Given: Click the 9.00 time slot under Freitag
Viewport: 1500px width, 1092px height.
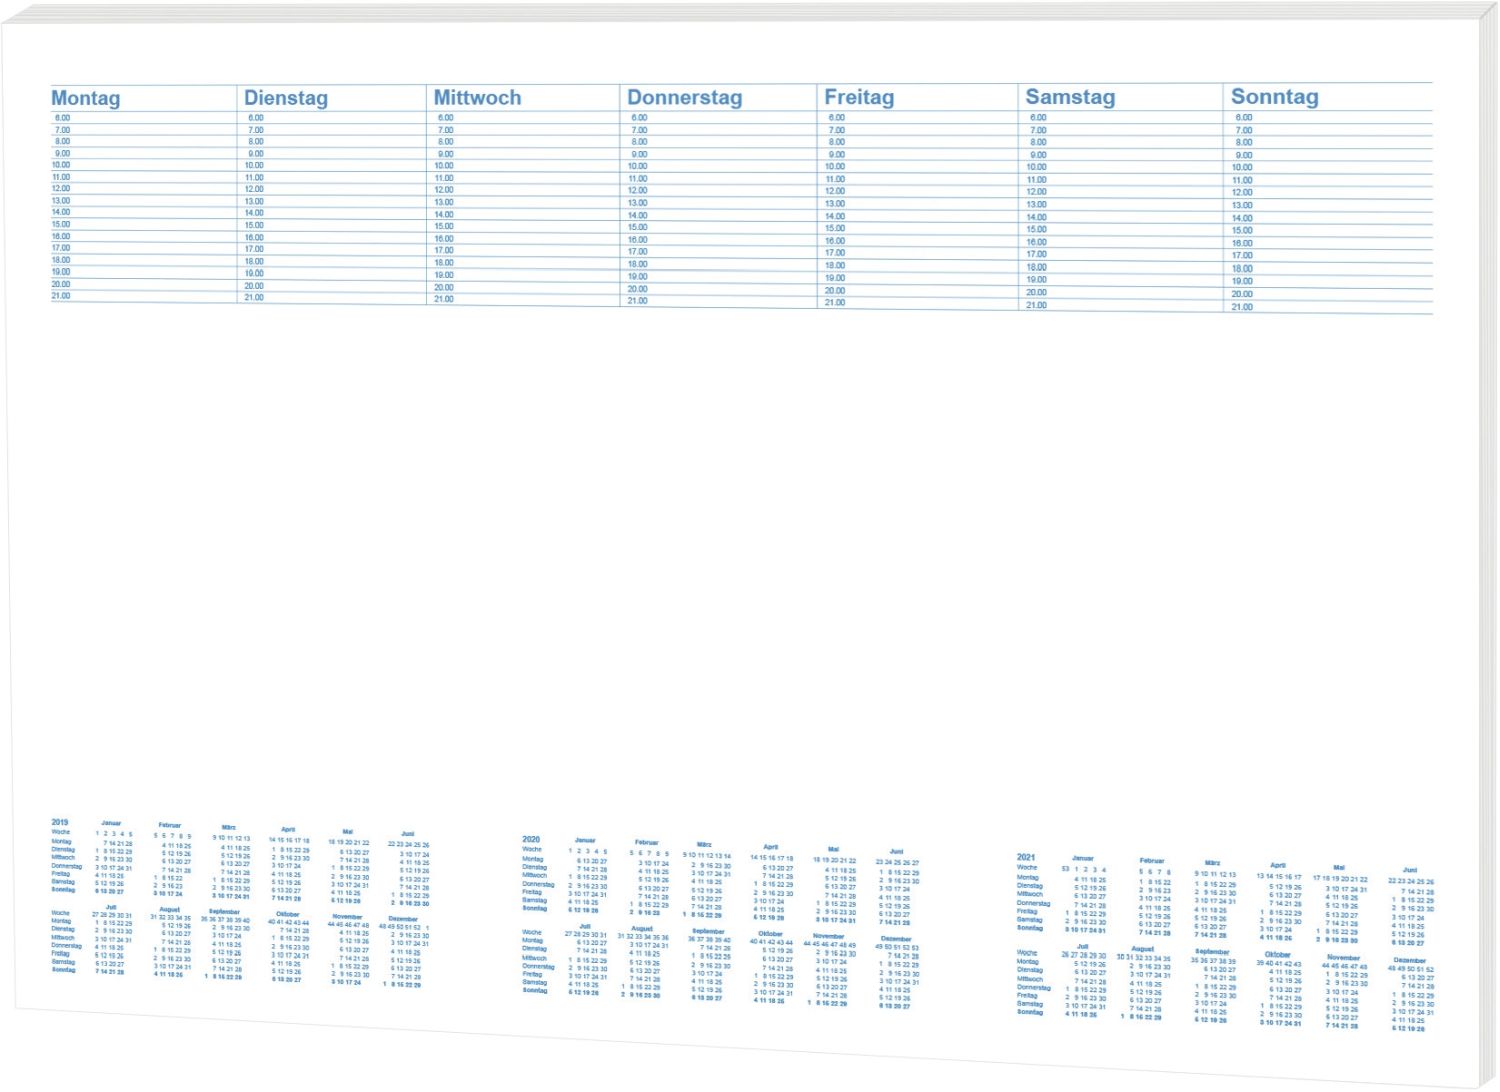Looking at the screenshot, I should pyautogui.click(x=837, y=155).
